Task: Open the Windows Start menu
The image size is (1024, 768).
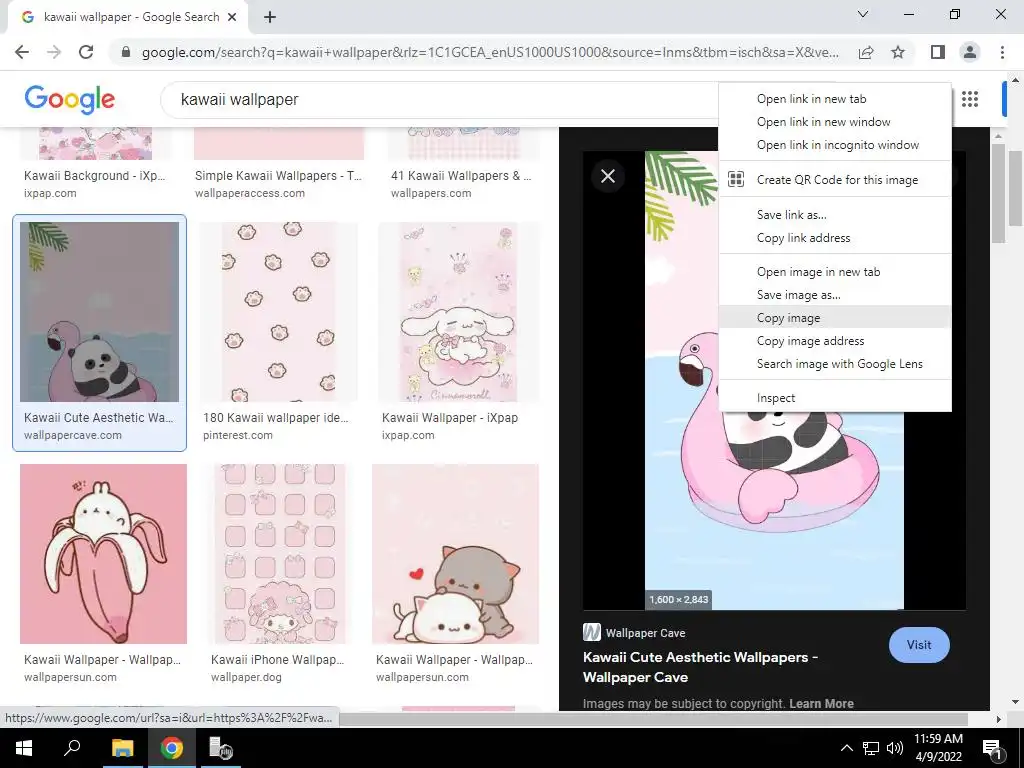Action: coord(24,748)
